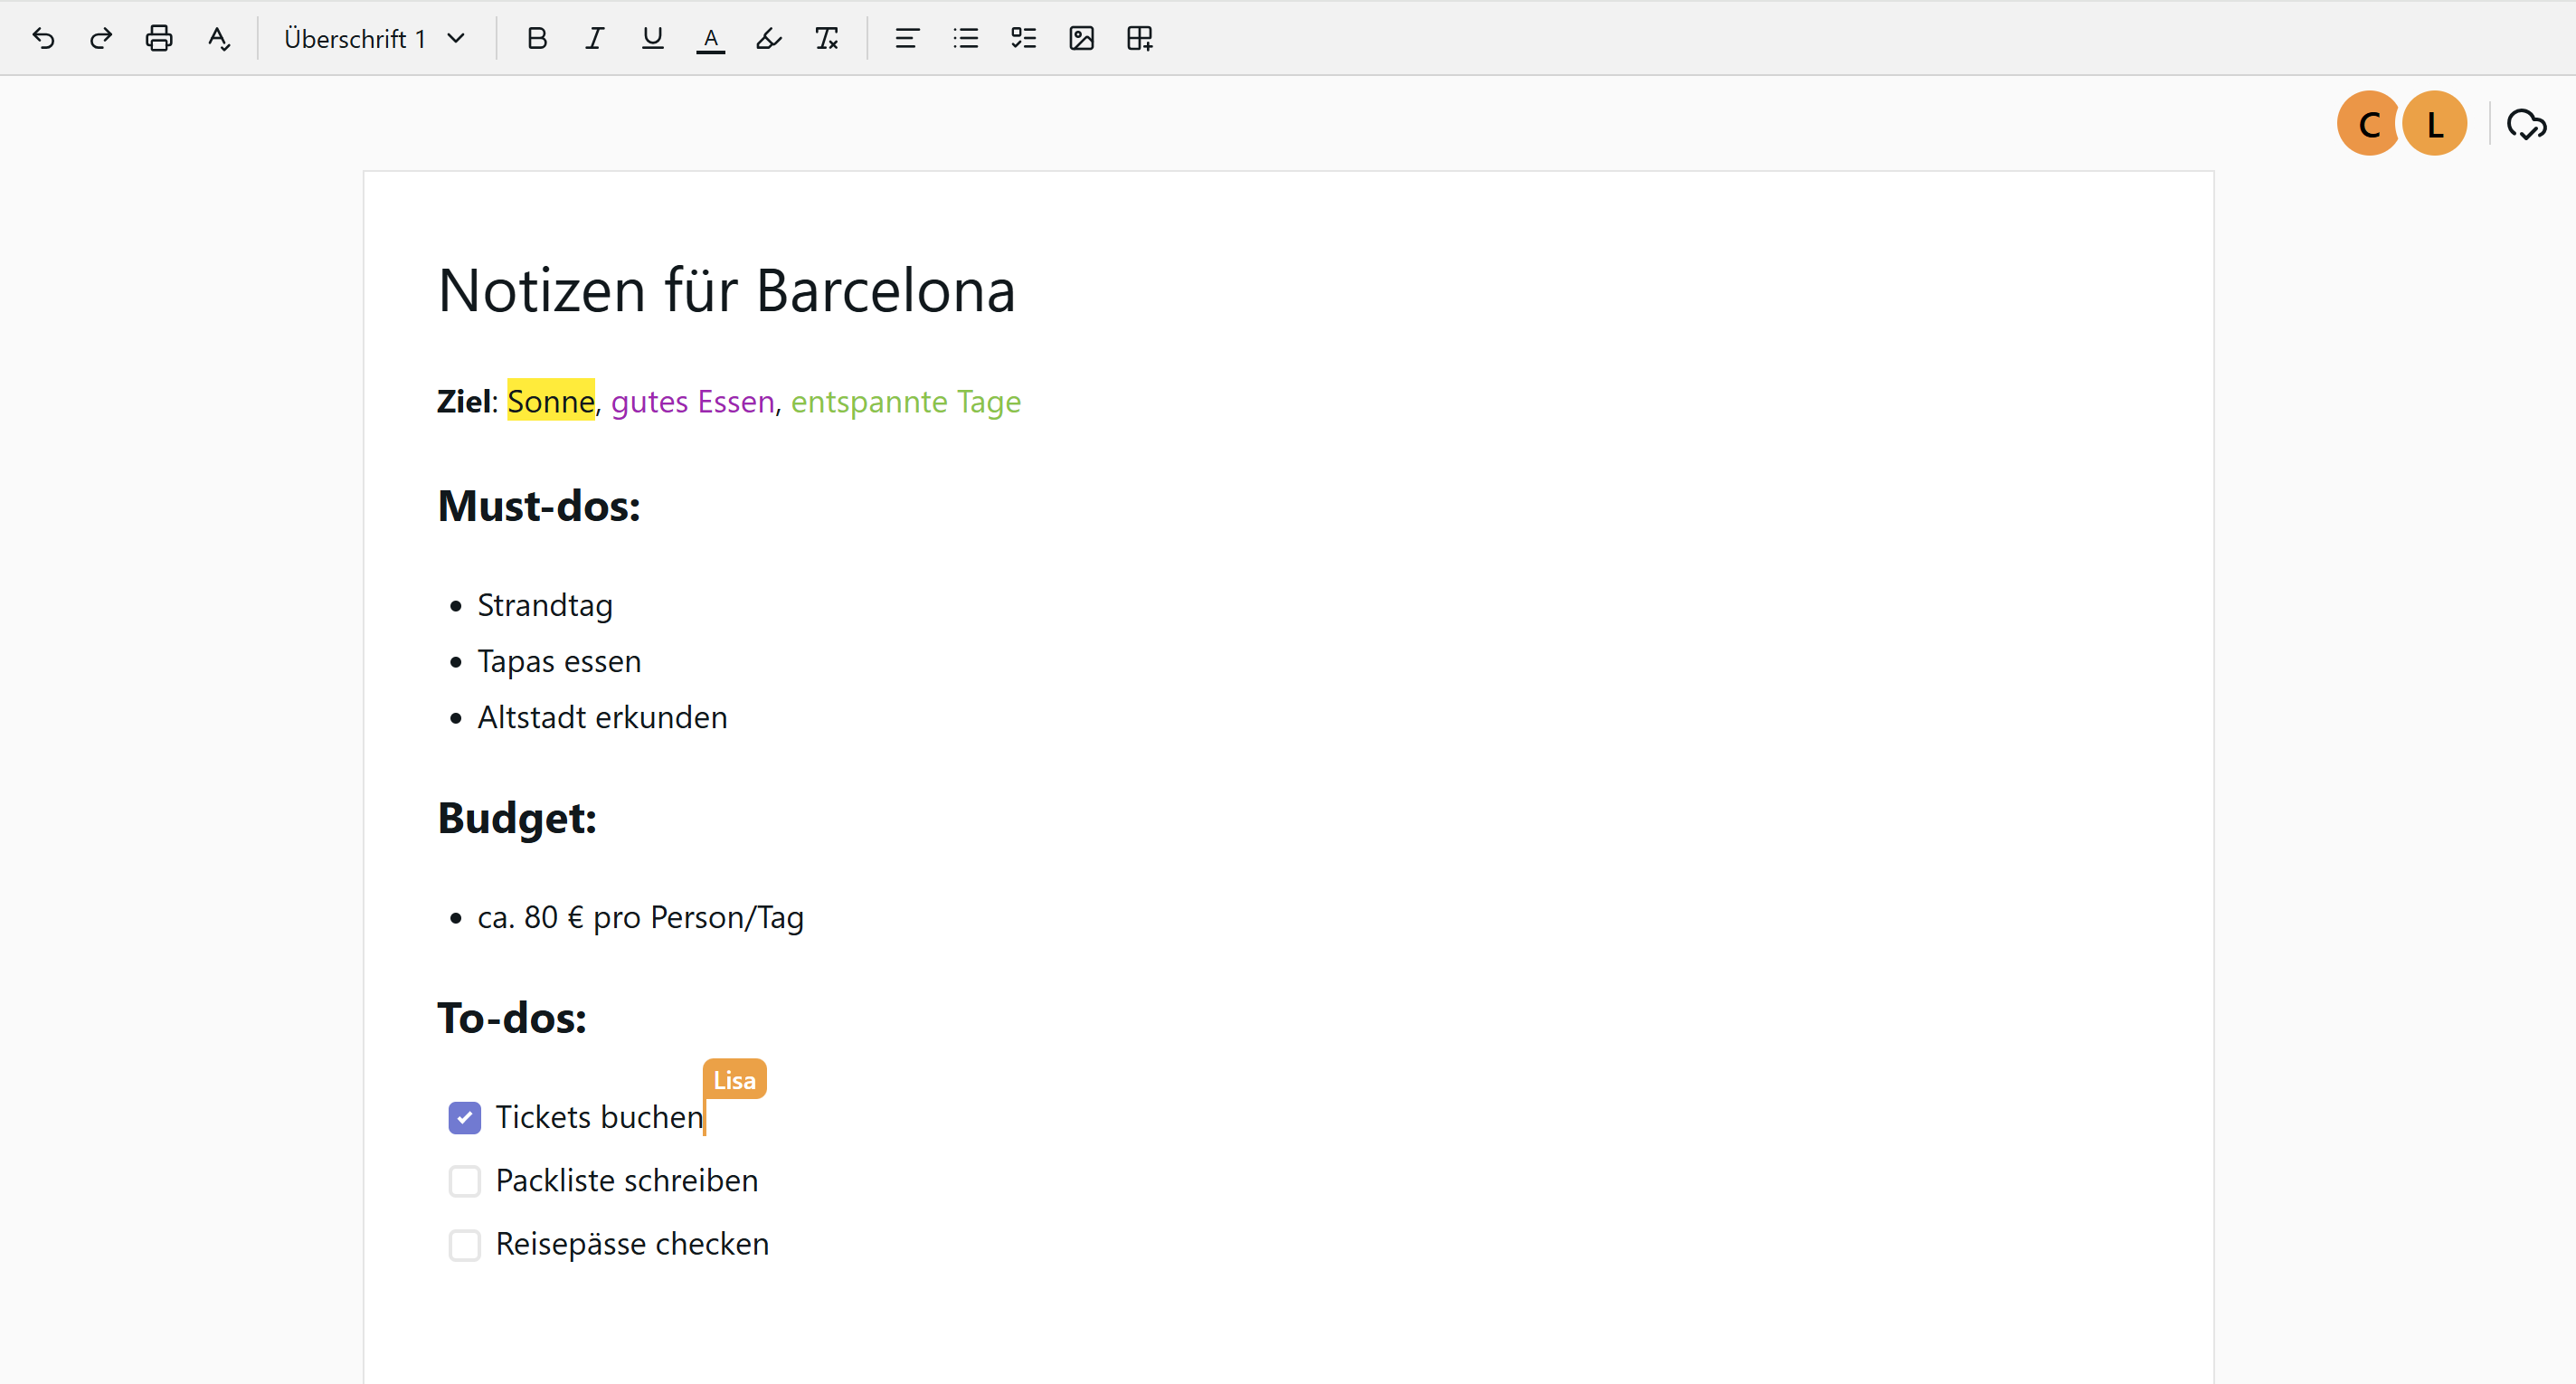The height and width of the screenshot is (1384, 2576).
Task: Click the undo arrow icon
Action: tap(43, 38)
